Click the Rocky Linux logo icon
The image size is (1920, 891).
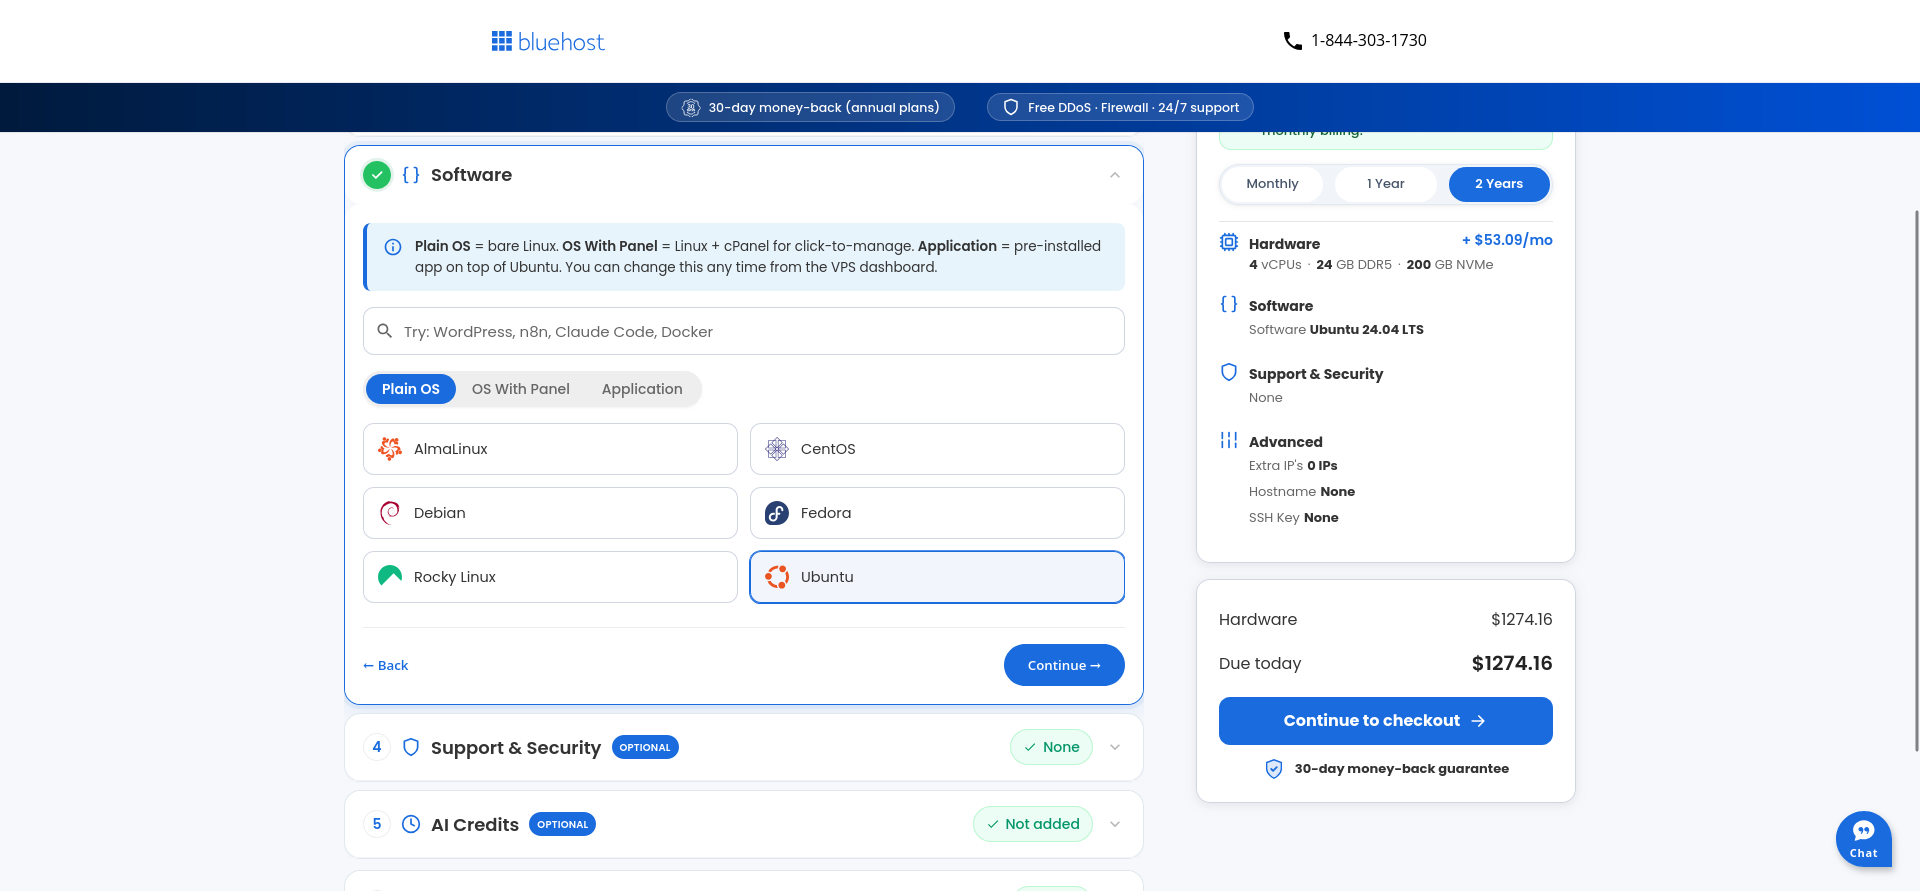[390, 576]
